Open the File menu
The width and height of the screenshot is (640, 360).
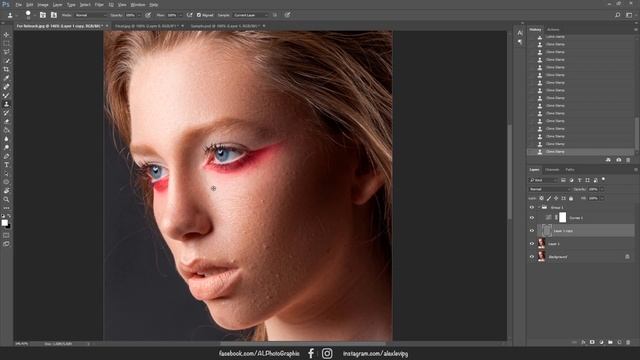click(x=18, y=5)
